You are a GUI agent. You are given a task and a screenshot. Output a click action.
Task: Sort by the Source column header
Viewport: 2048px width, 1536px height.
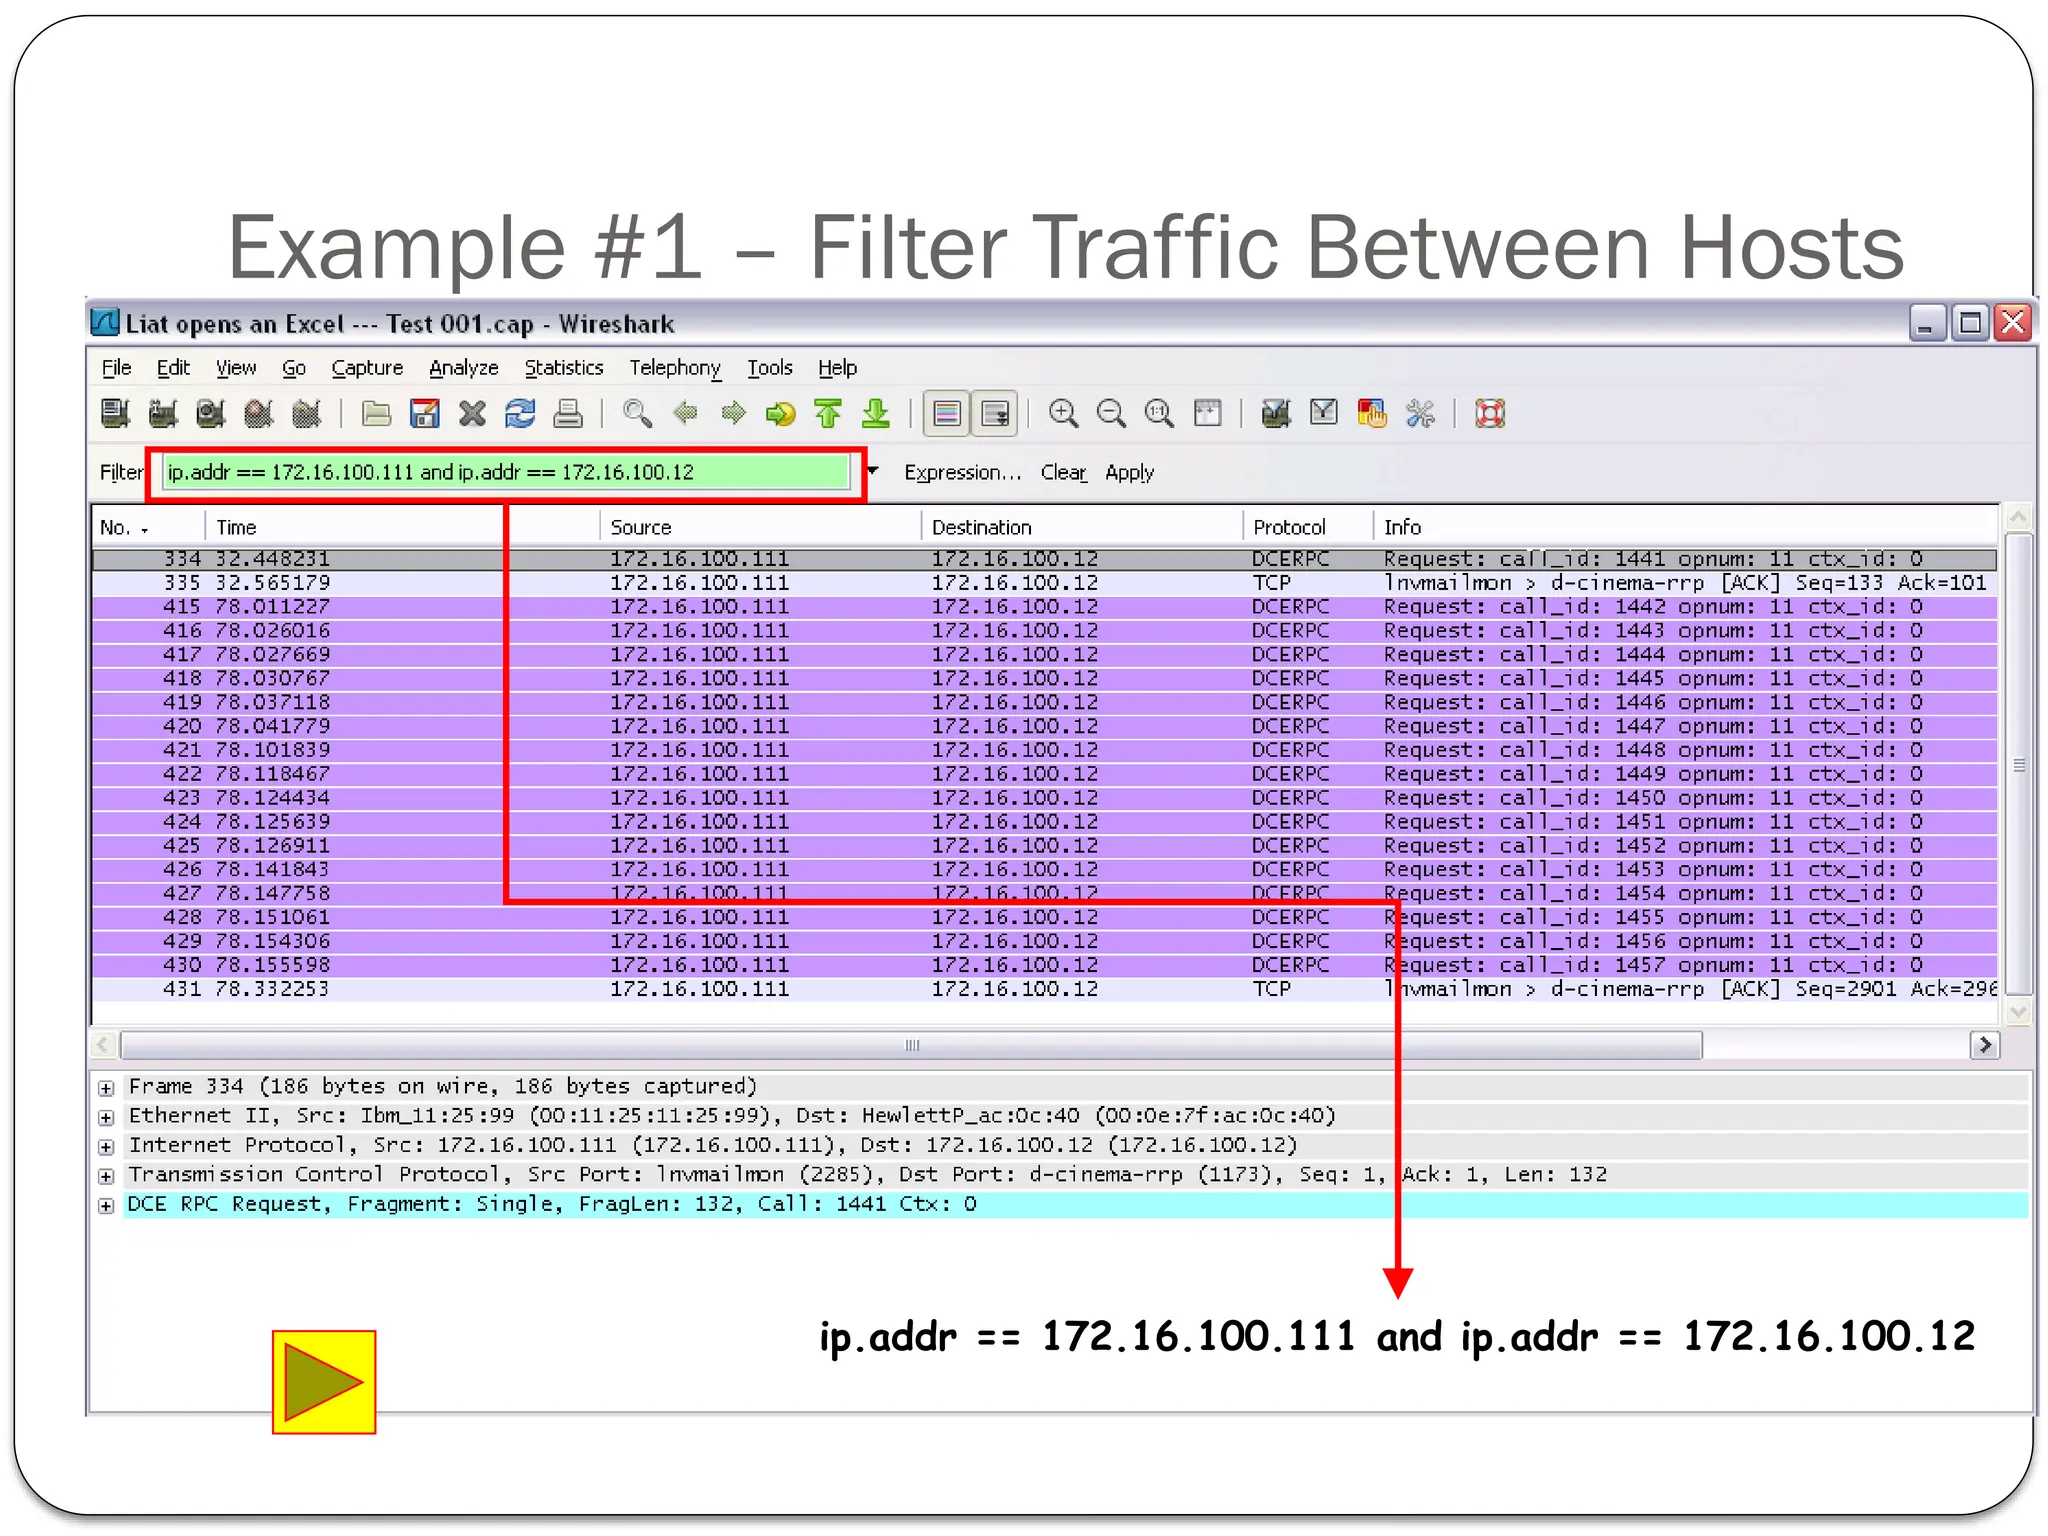click(759, 527)
